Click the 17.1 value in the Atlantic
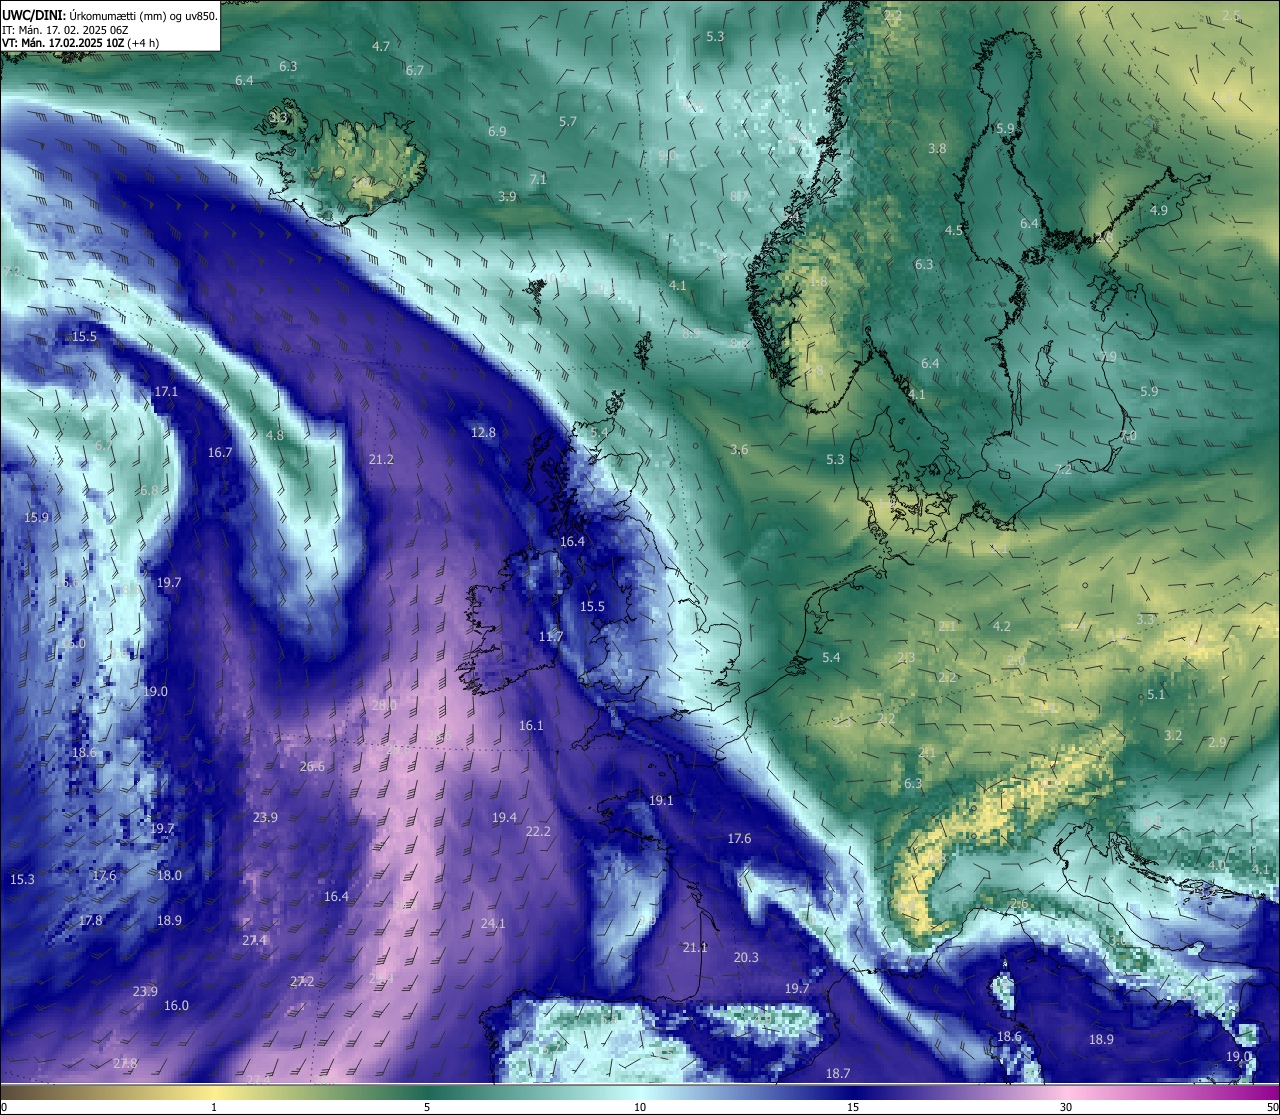Viewport: 1280px width, 1115px height. point(166,392)
